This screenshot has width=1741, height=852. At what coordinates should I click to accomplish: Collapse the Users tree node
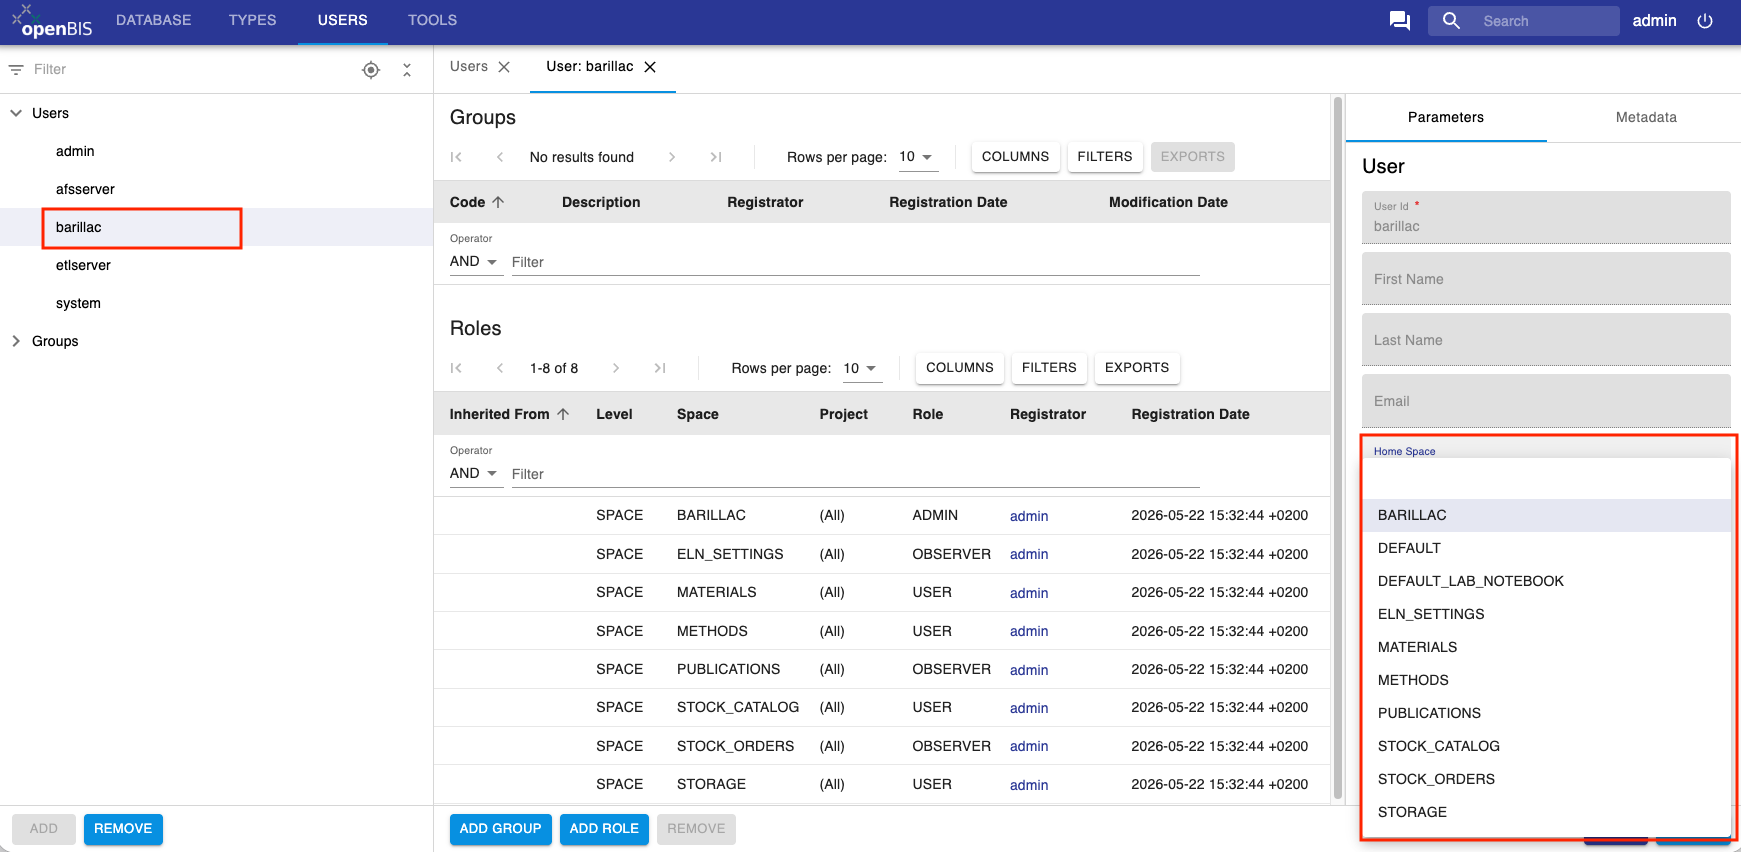click(16, 113)
